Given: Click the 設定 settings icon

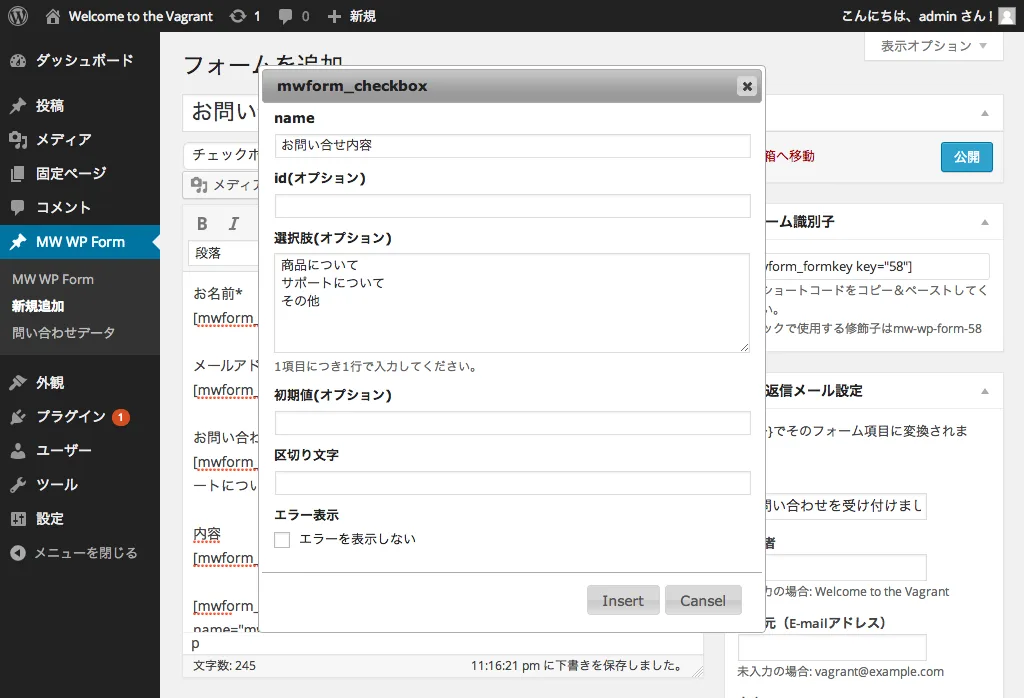Looking at the screenshot, I should click(18, 519).
